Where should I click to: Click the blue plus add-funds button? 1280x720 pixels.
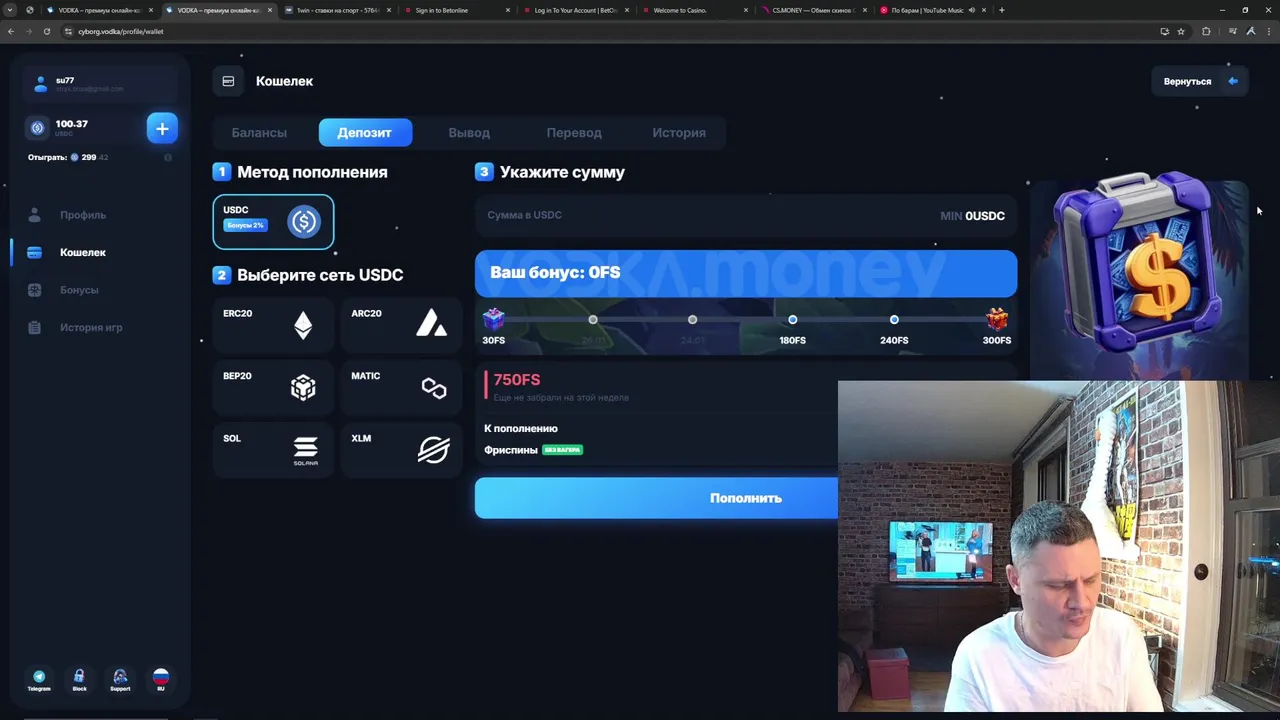coord(162,128)
